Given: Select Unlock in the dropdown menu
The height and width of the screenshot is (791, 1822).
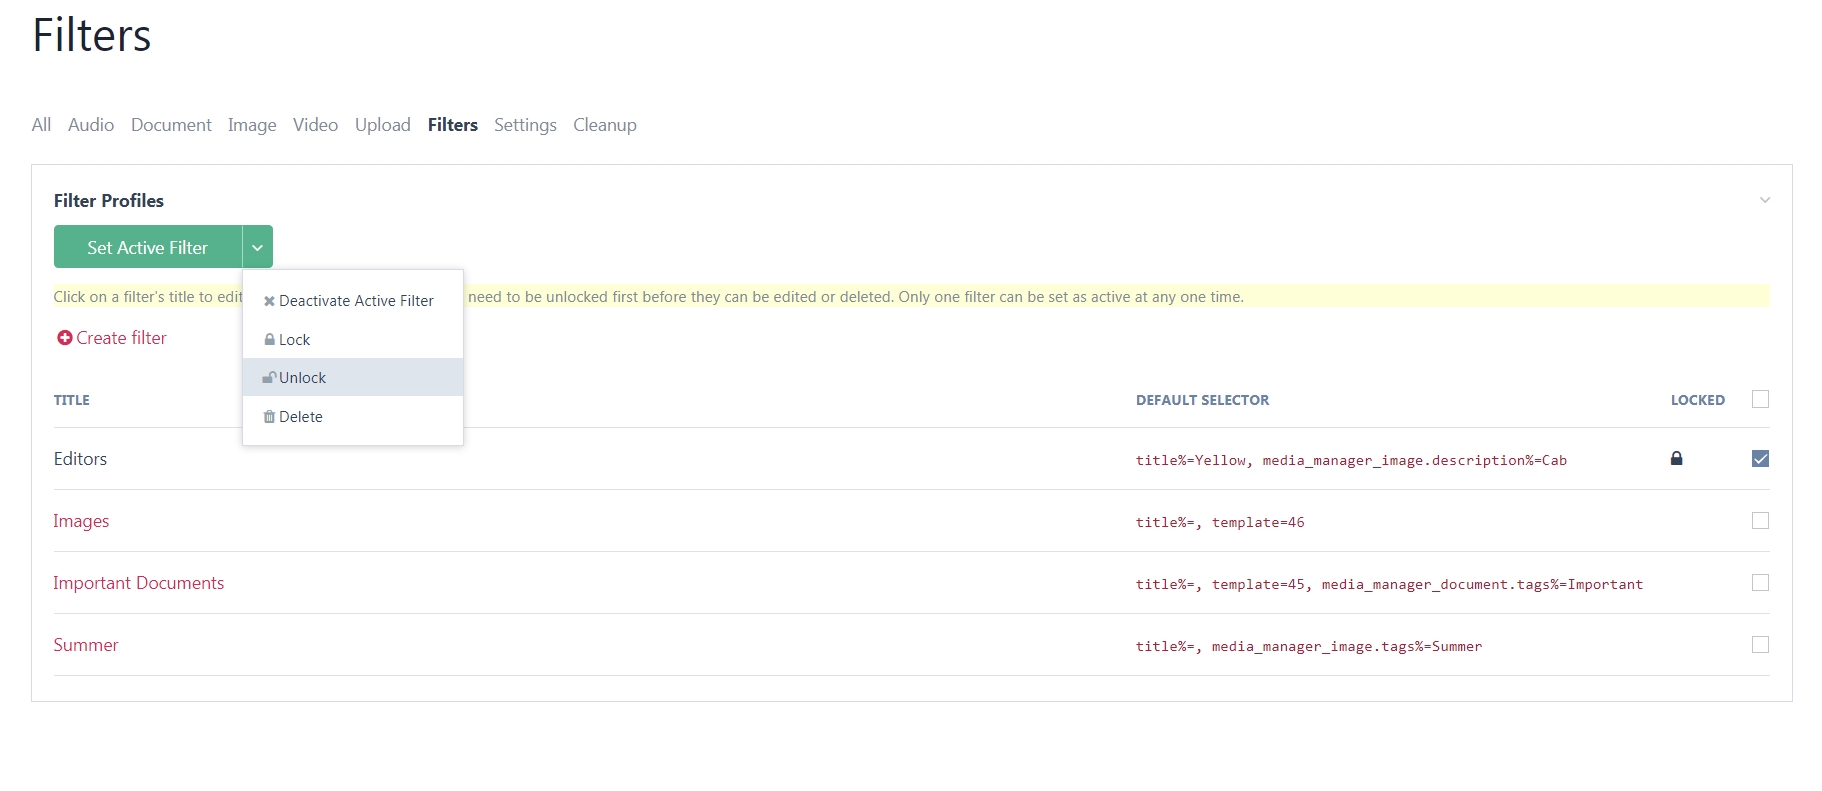Looking at the screenshot, I should pyautogui.click(x=353, y=377).
